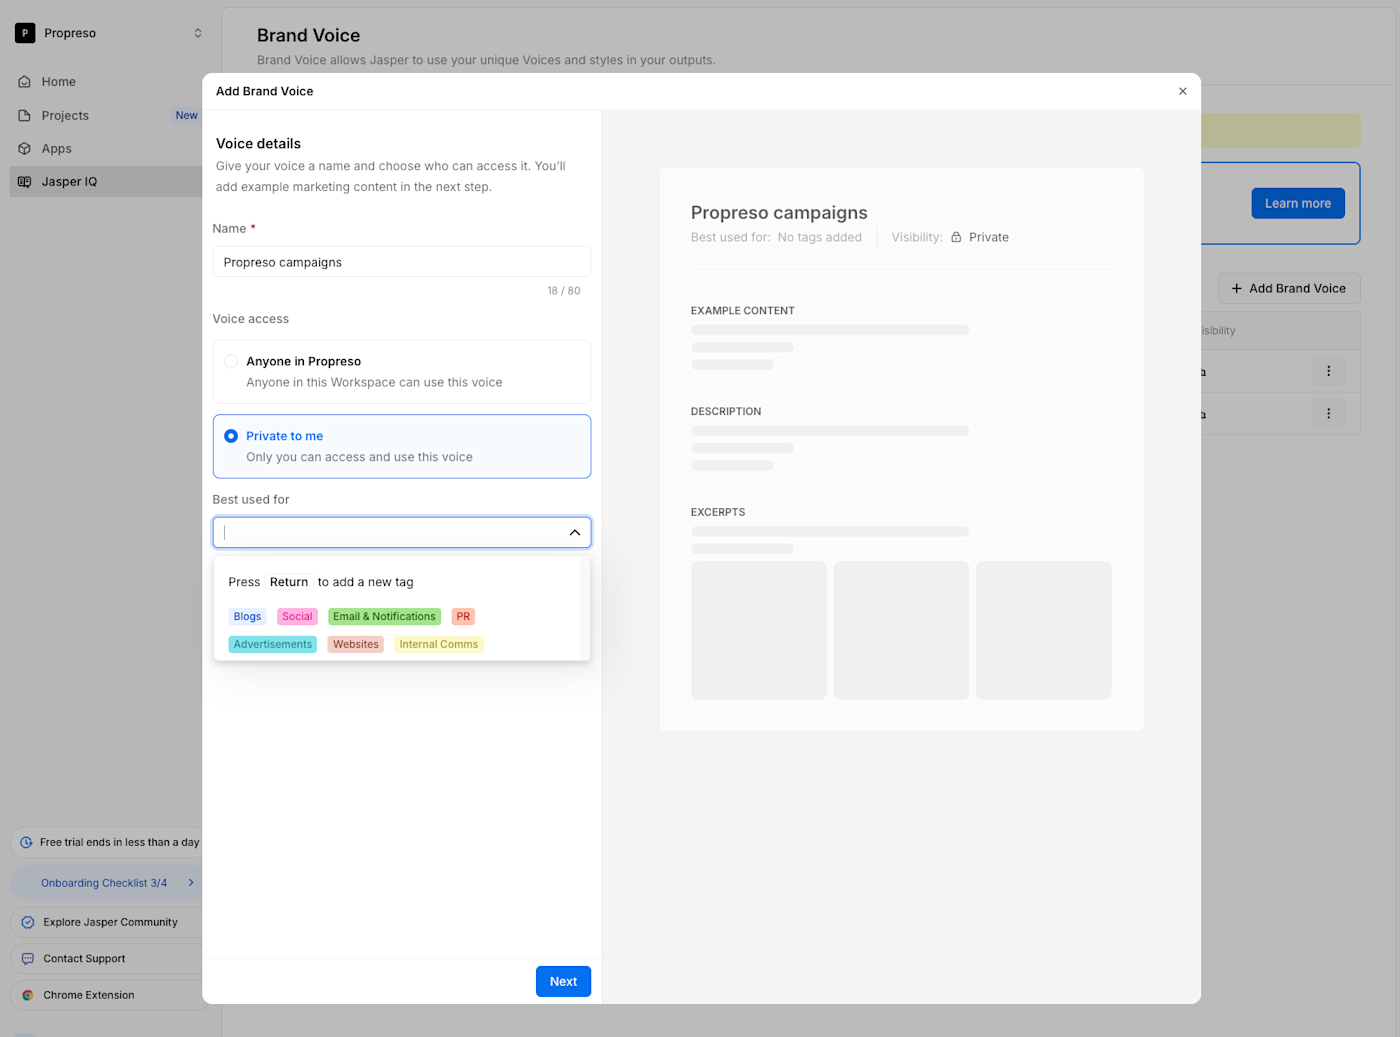This screenshot has width=1400, height=1037.
Task: Click the Contact Support chat icon
Action: tap(28, 958)
